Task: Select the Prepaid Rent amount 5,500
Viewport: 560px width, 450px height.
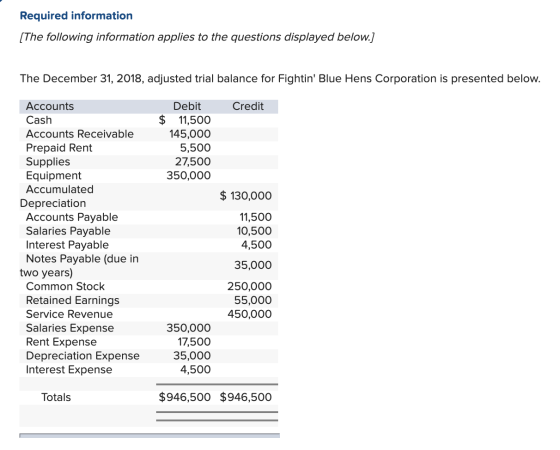Action: pyautogui.click(x=195, y=148)
